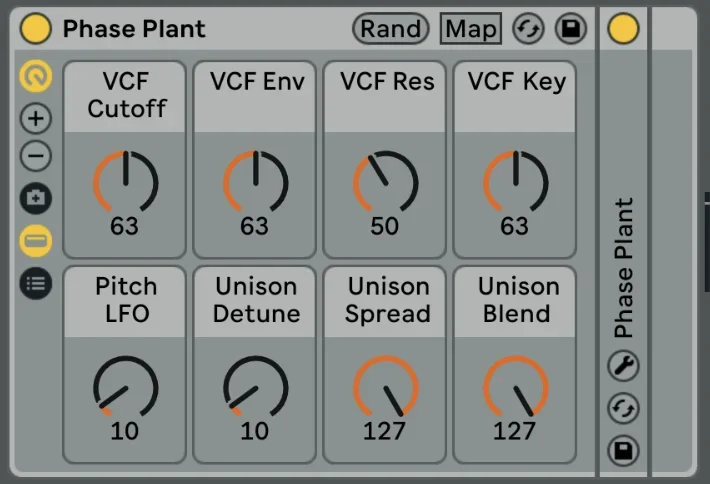Click the Phase Plant rack title
This screenshot has height=484, width=710.
coord(134,29)
